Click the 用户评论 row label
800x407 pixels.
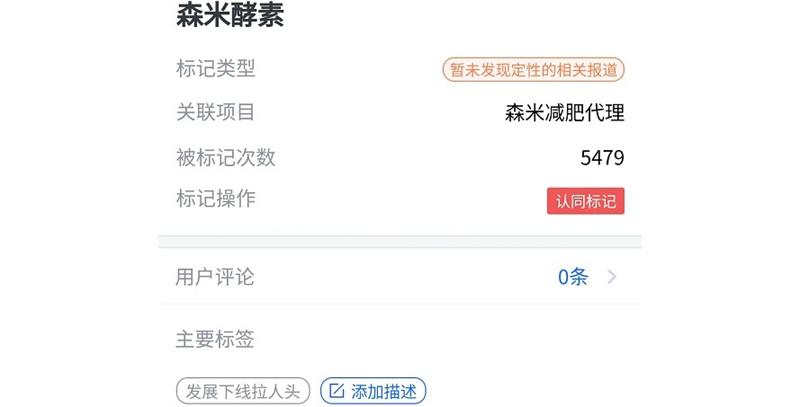(215, 277)
